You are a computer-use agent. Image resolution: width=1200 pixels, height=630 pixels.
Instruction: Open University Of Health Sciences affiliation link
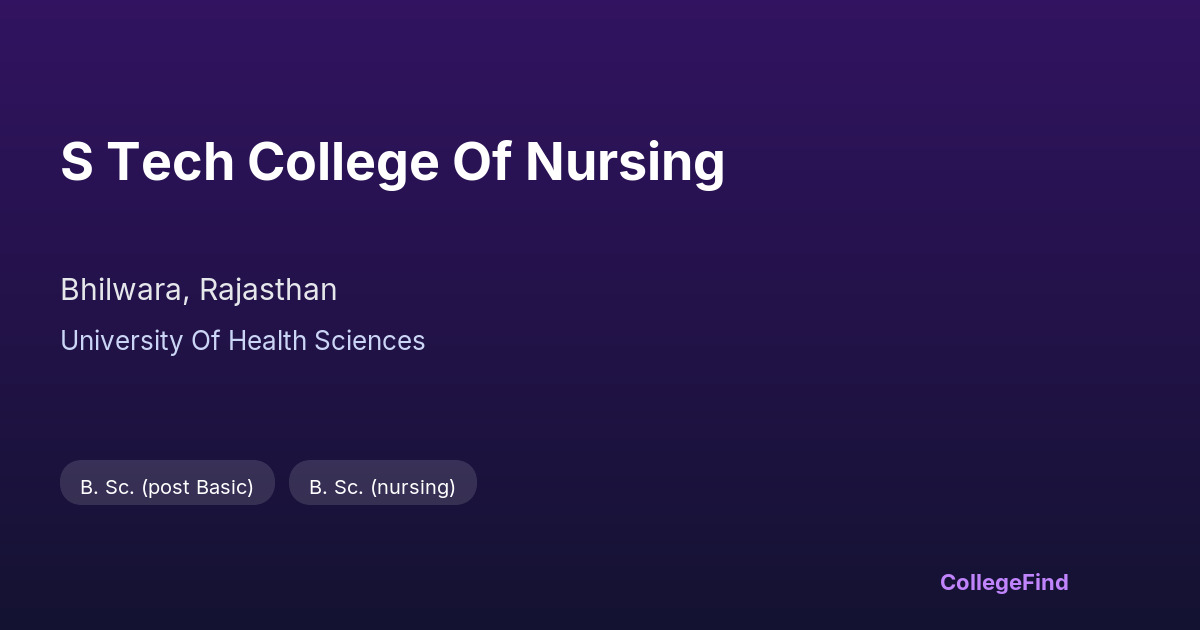(242, 341)
